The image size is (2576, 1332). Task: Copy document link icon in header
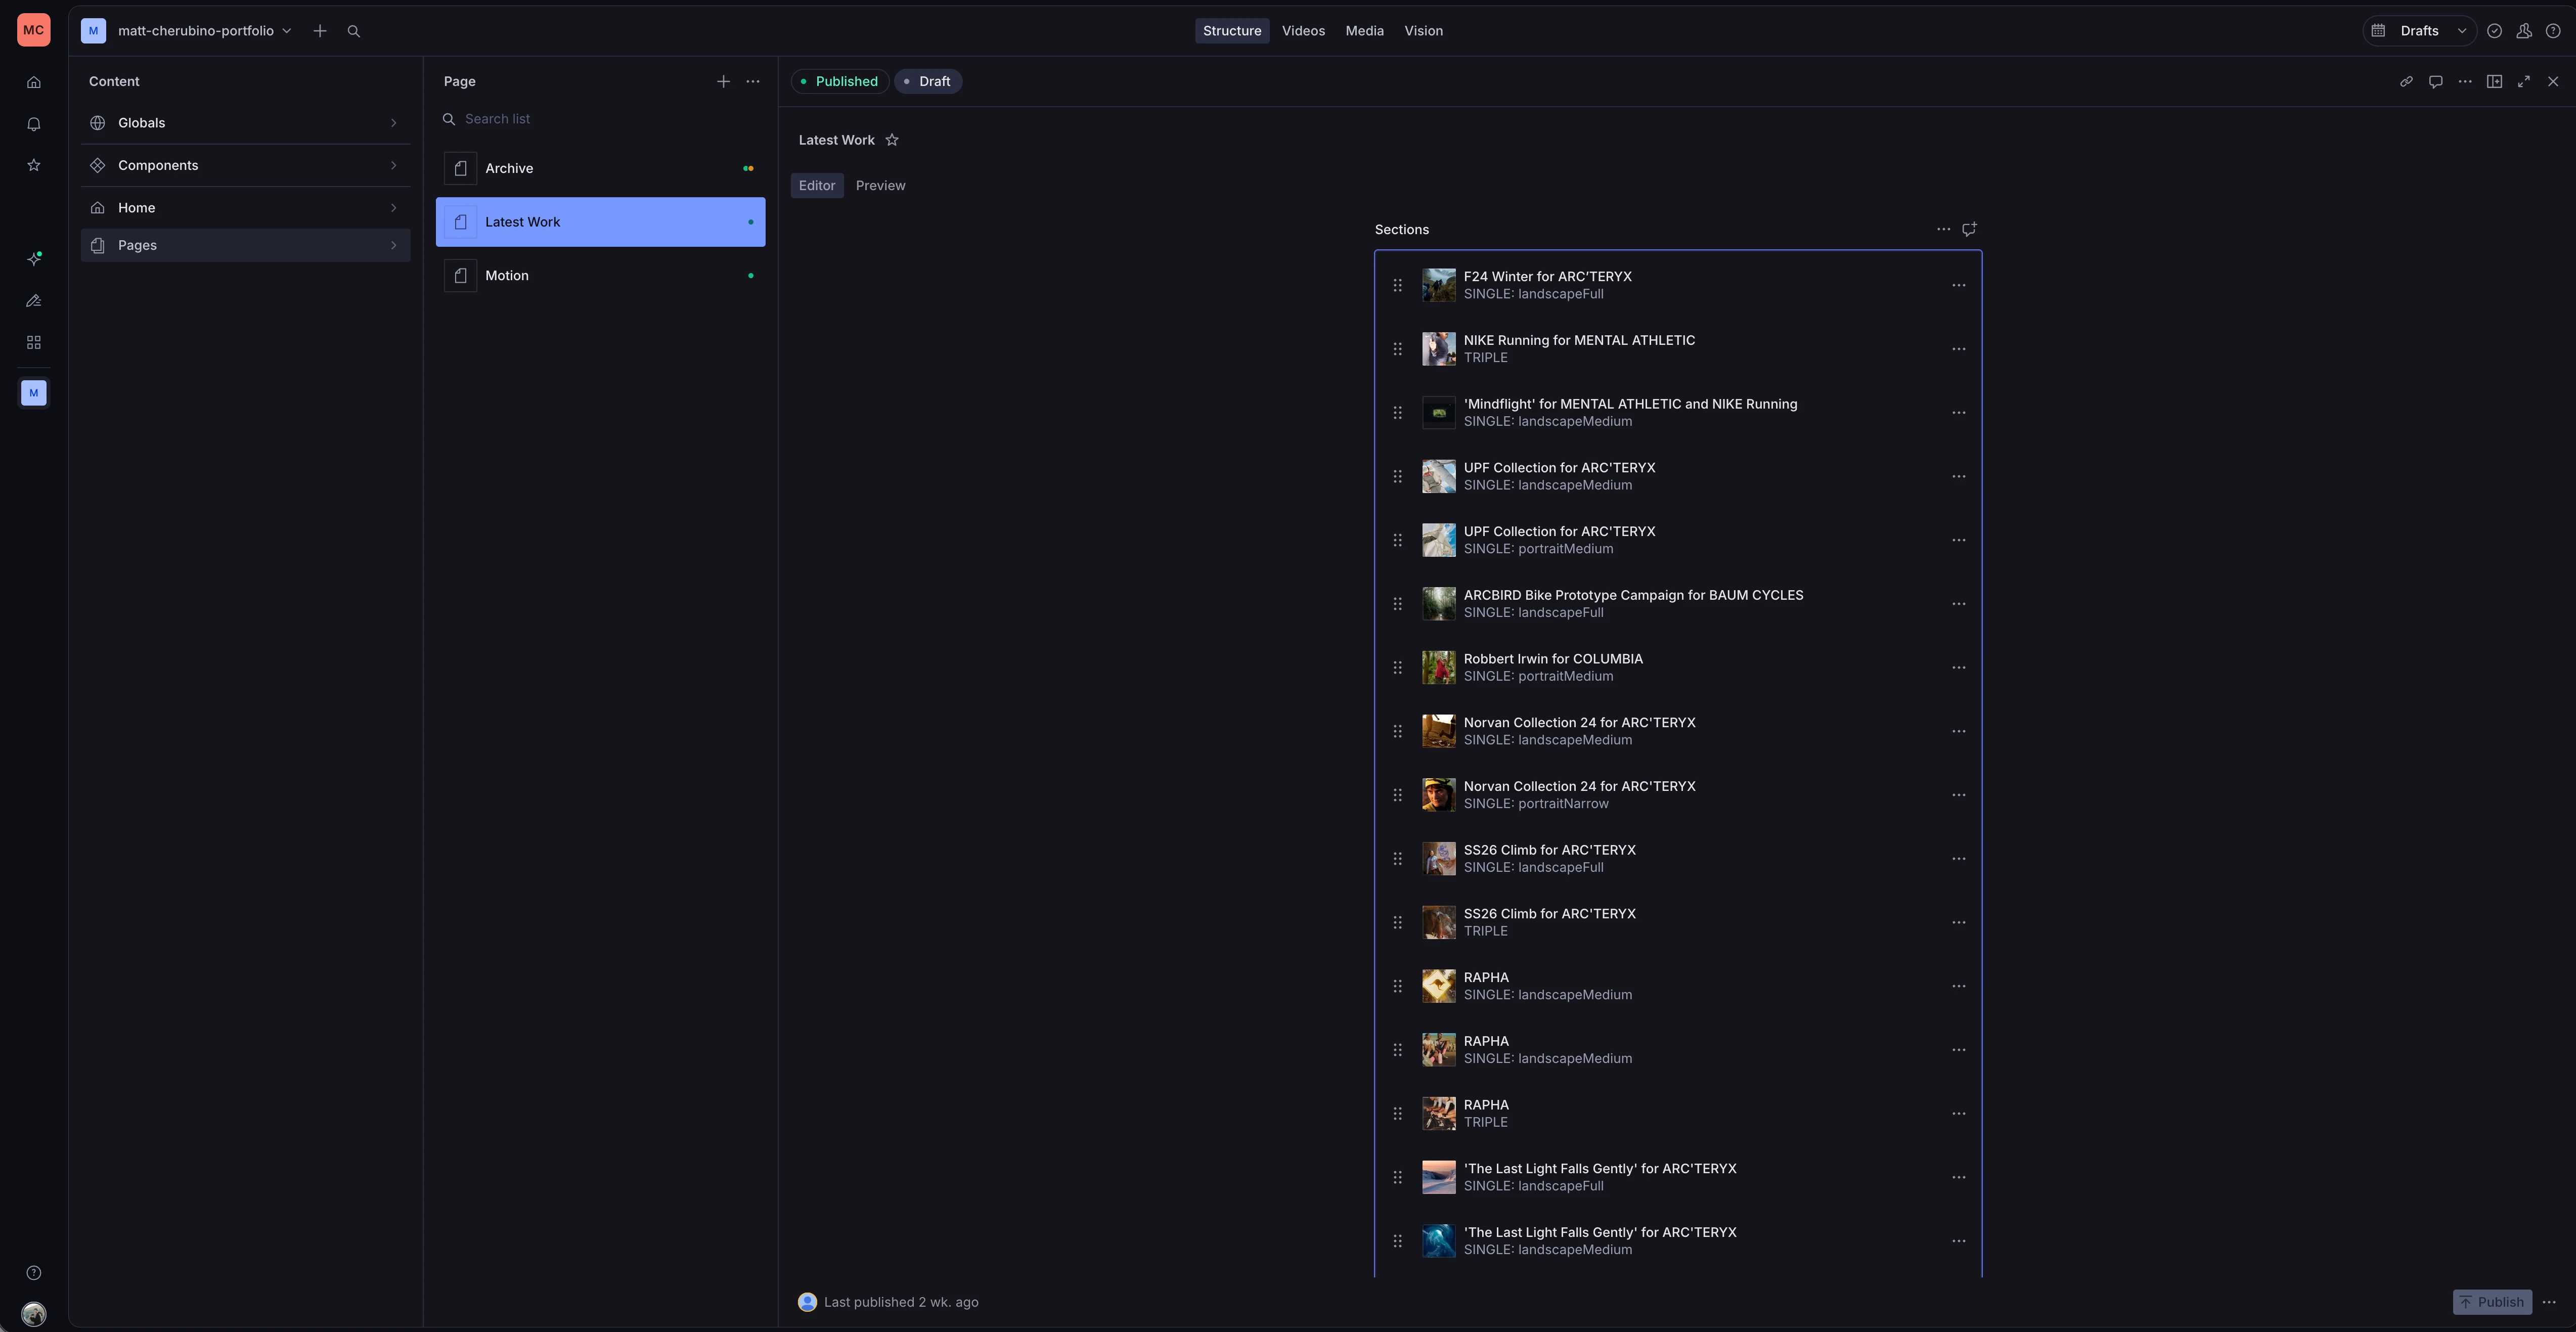[x=2406, y=81]
